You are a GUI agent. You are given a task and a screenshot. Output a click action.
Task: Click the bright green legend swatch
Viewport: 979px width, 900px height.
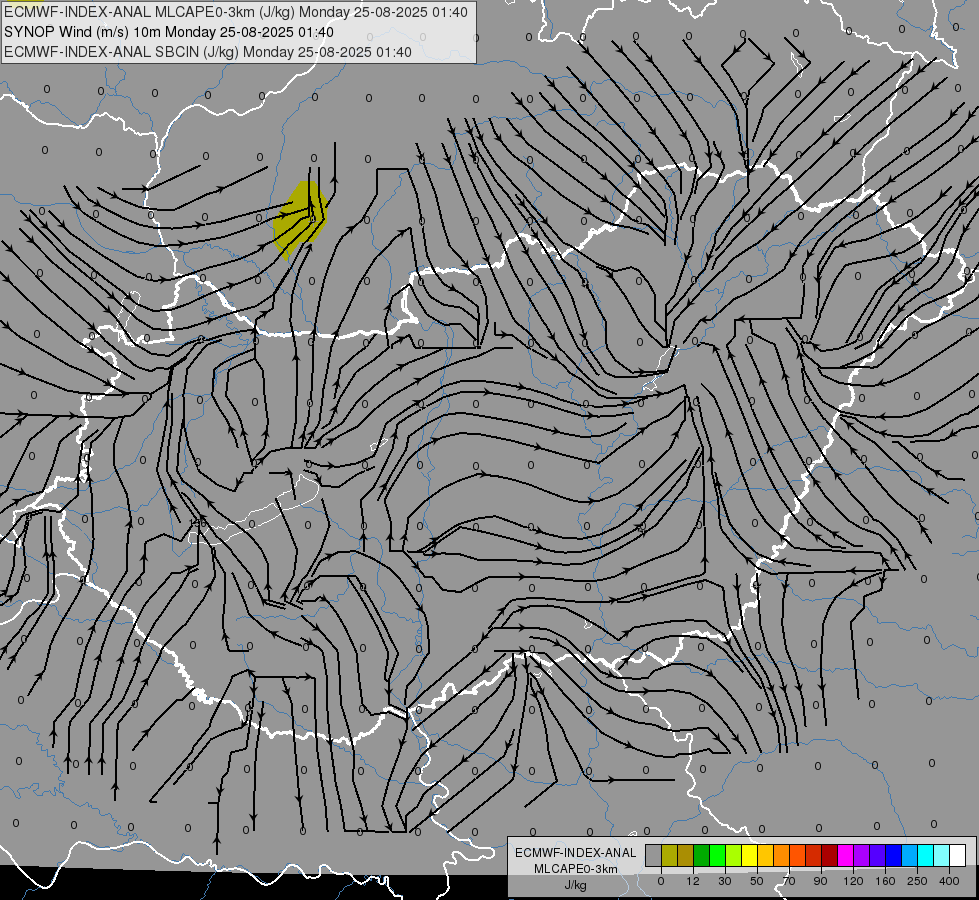pos(717,855)
